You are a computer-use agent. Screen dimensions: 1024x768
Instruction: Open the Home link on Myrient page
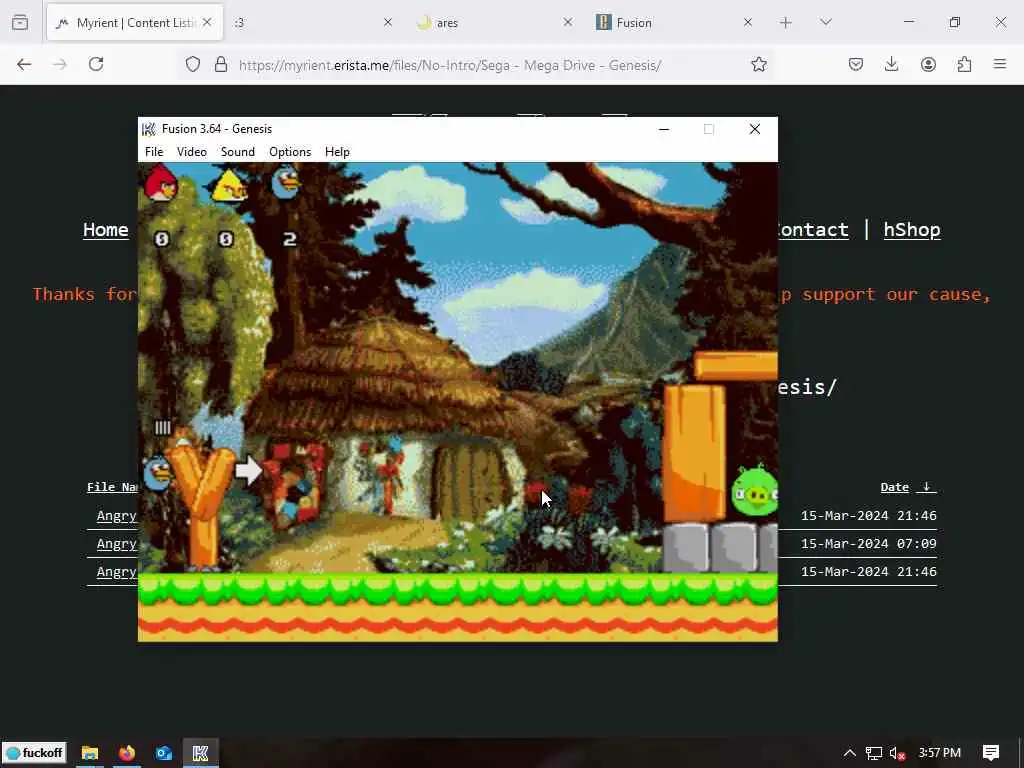coord(106,230)
